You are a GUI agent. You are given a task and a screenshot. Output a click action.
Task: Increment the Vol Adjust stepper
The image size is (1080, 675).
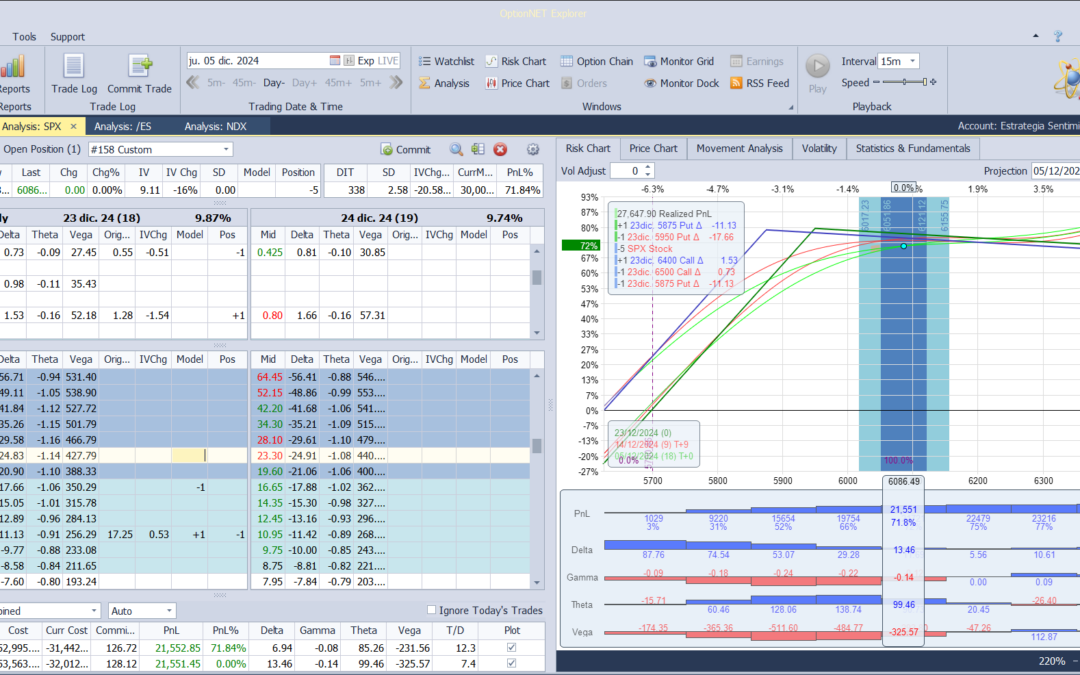pyautogui.click(x=648, y=167)
